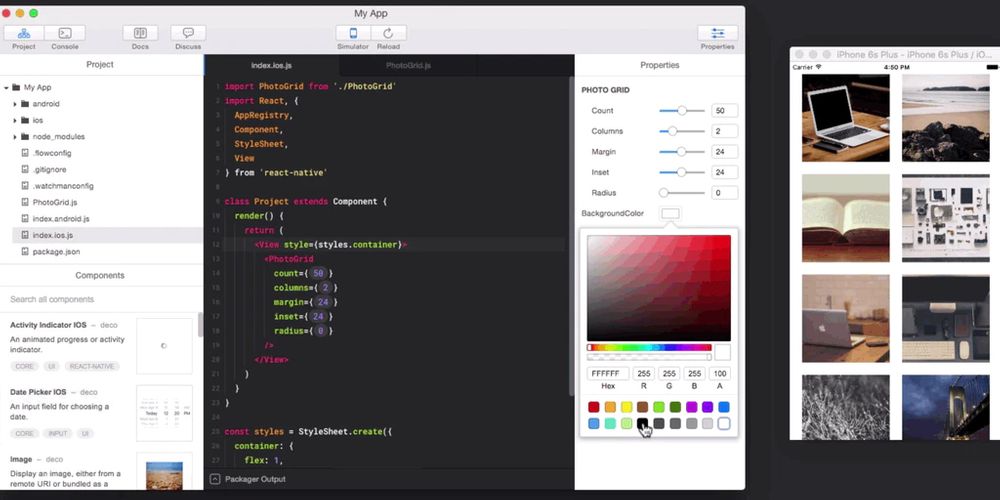Expand the node_modules folder
The width and height of the screenshot is (1000, 500).
coord(15,137)
